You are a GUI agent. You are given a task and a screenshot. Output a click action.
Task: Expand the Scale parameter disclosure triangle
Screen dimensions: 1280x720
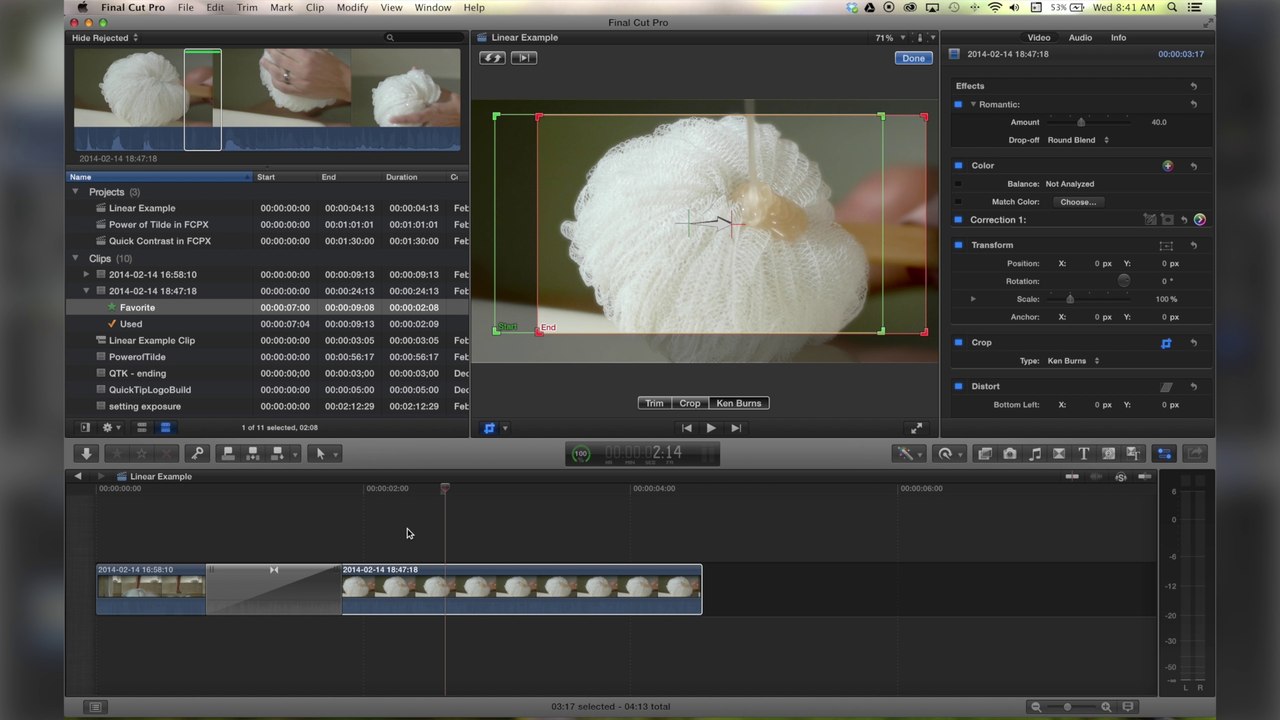coord(972,299)
